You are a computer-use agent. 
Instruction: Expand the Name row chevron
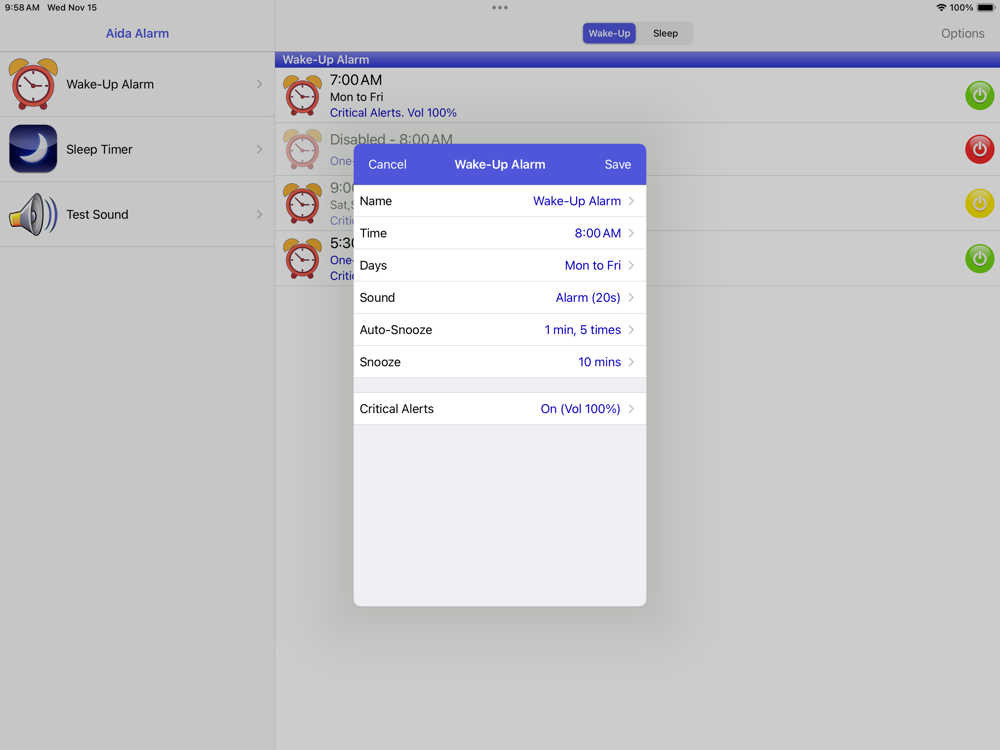(x=631, y=201)
